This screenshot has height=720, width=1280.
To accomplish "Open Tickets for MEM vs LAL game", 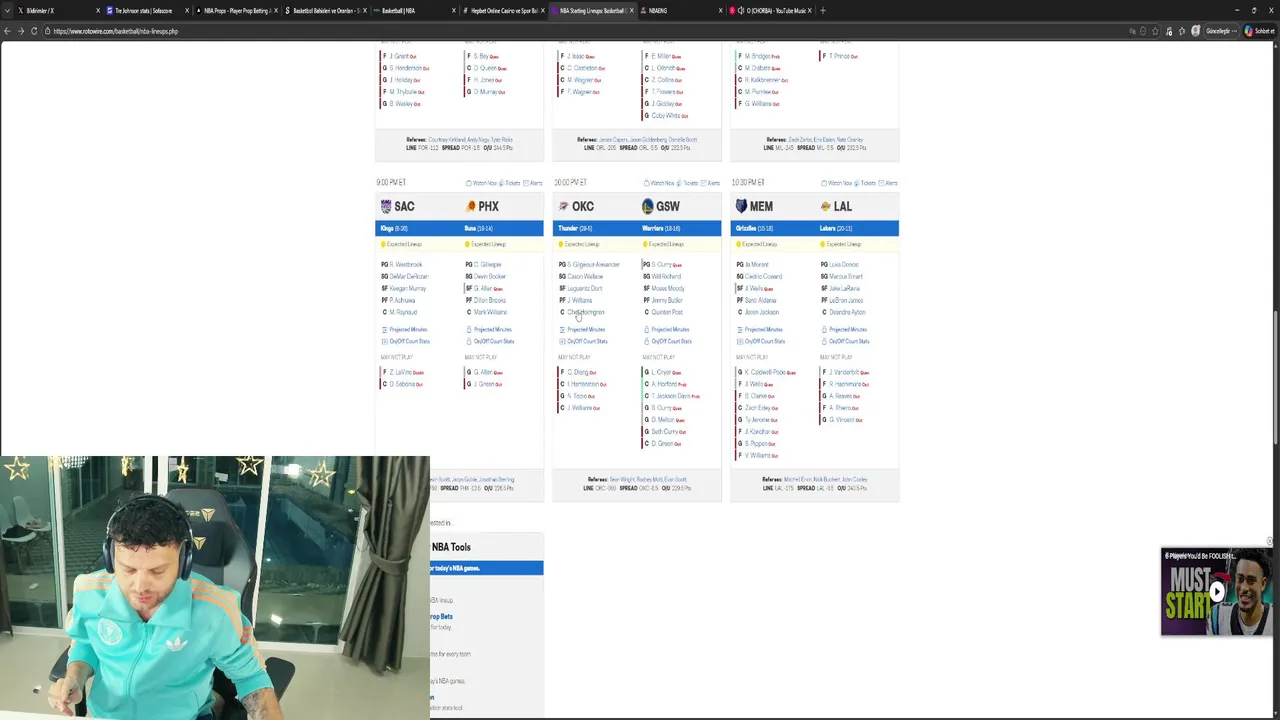I will coord(866,183).
